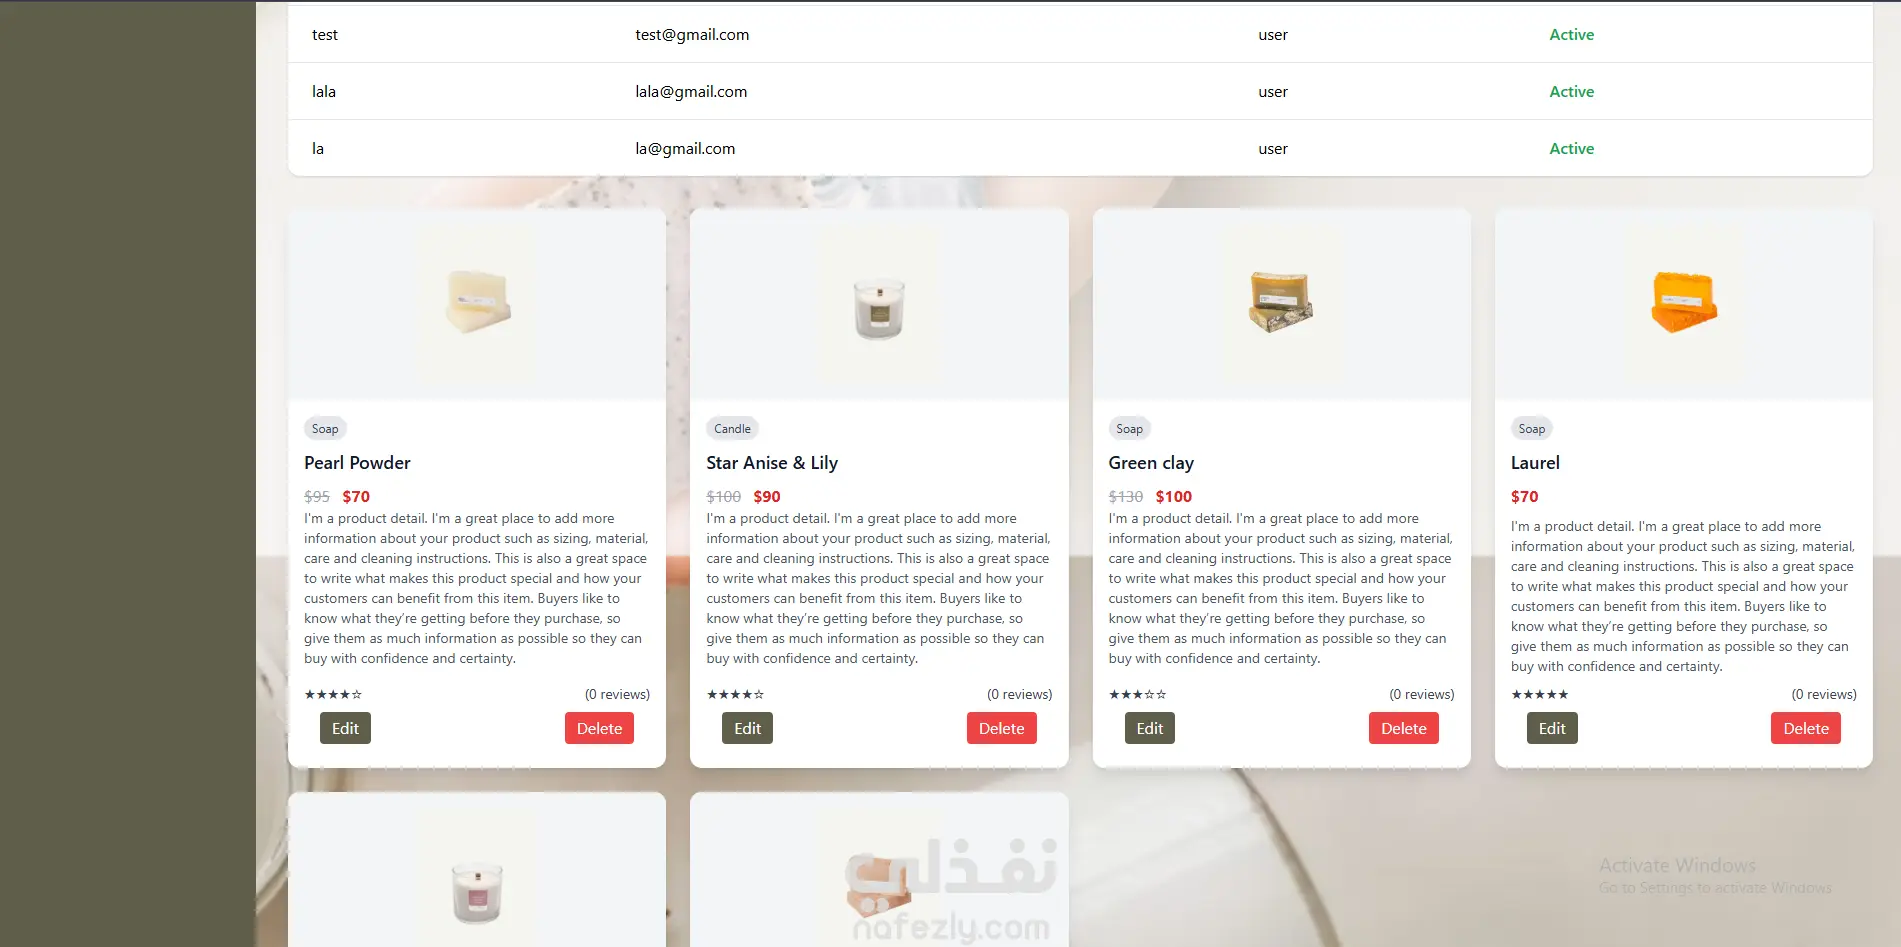The height and width of the screenshot is (947, 1901).
Task: Open the Pearl Powder soap image
Action: pyautogui.click(x=477, y=303)
